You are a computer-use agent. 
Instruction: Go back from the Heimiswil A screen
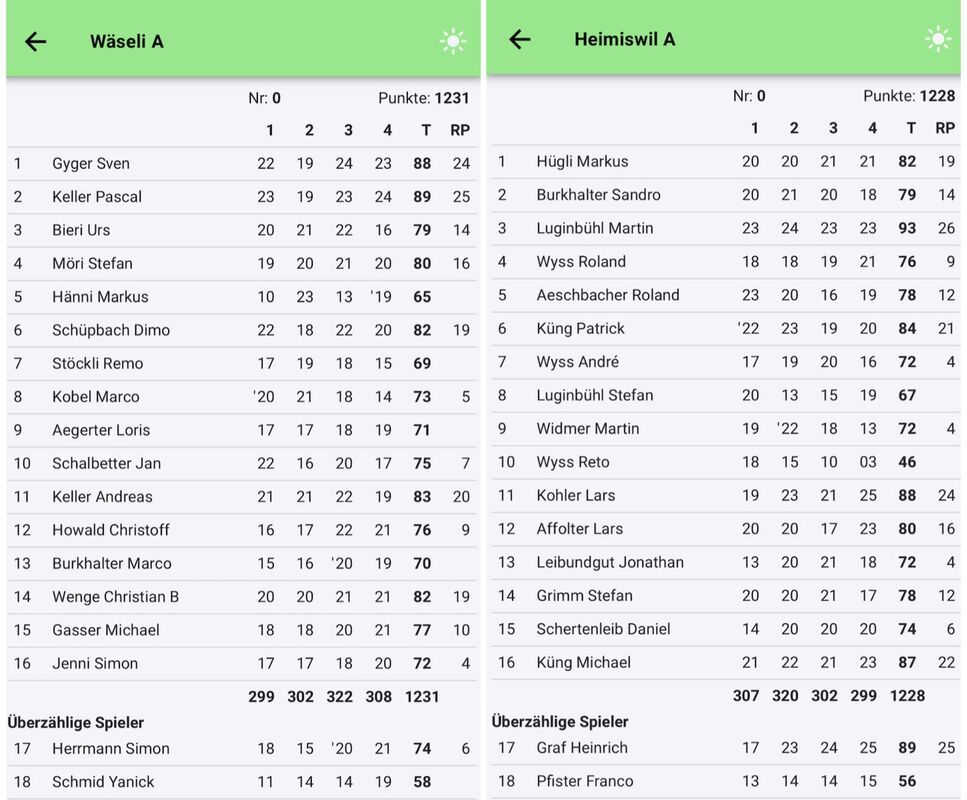click(x=520, y=39)
